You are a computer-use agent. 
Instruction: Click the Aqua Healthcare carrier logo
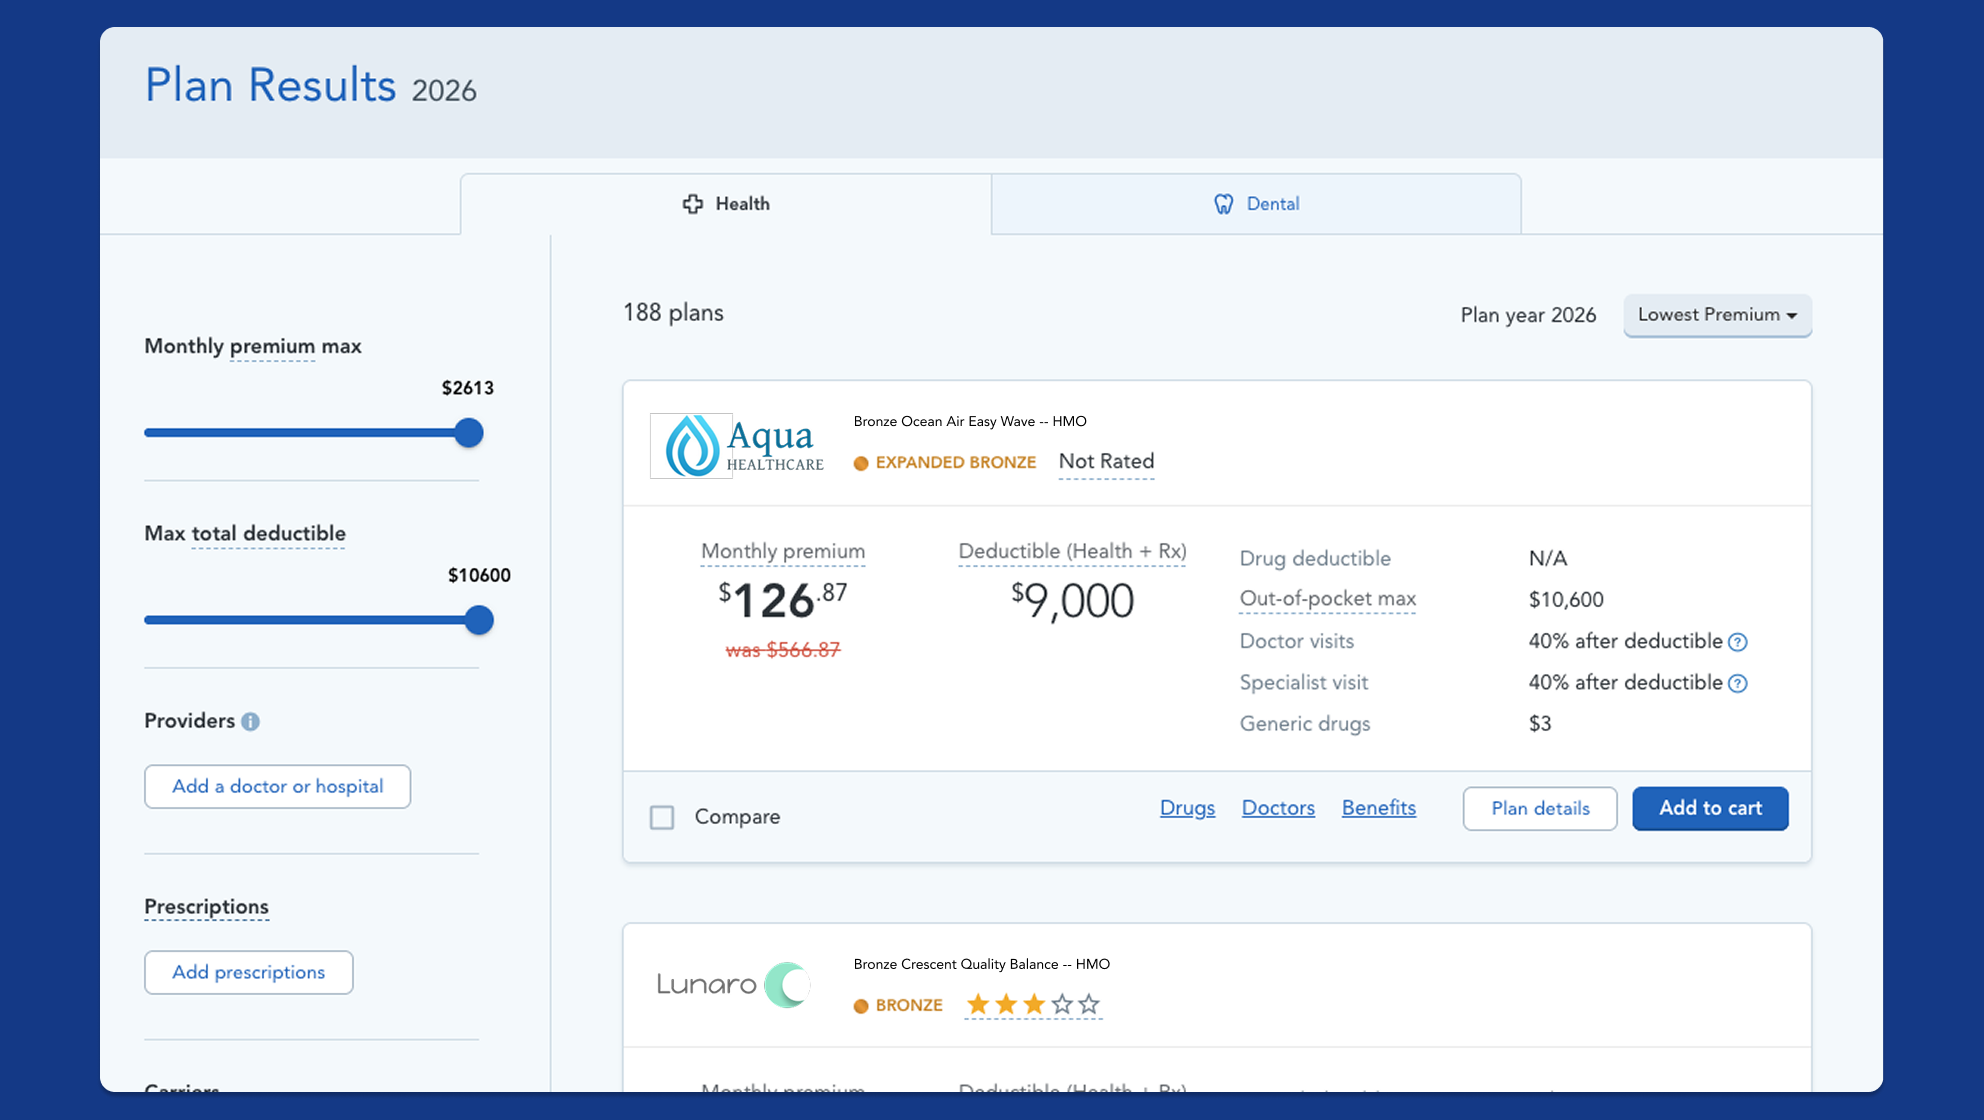point(737,445)
